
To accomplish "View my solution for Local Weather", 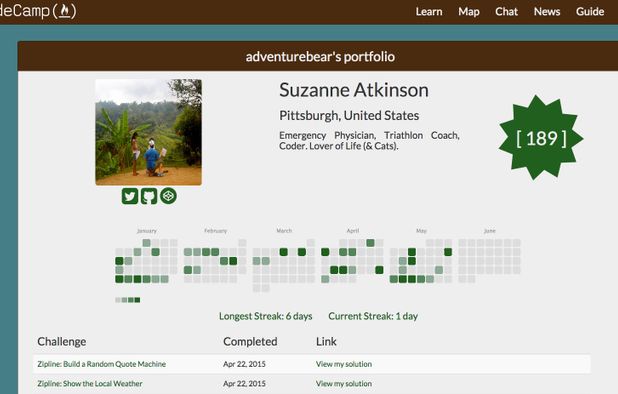I will pyautogui.click(x=344, y=383).
